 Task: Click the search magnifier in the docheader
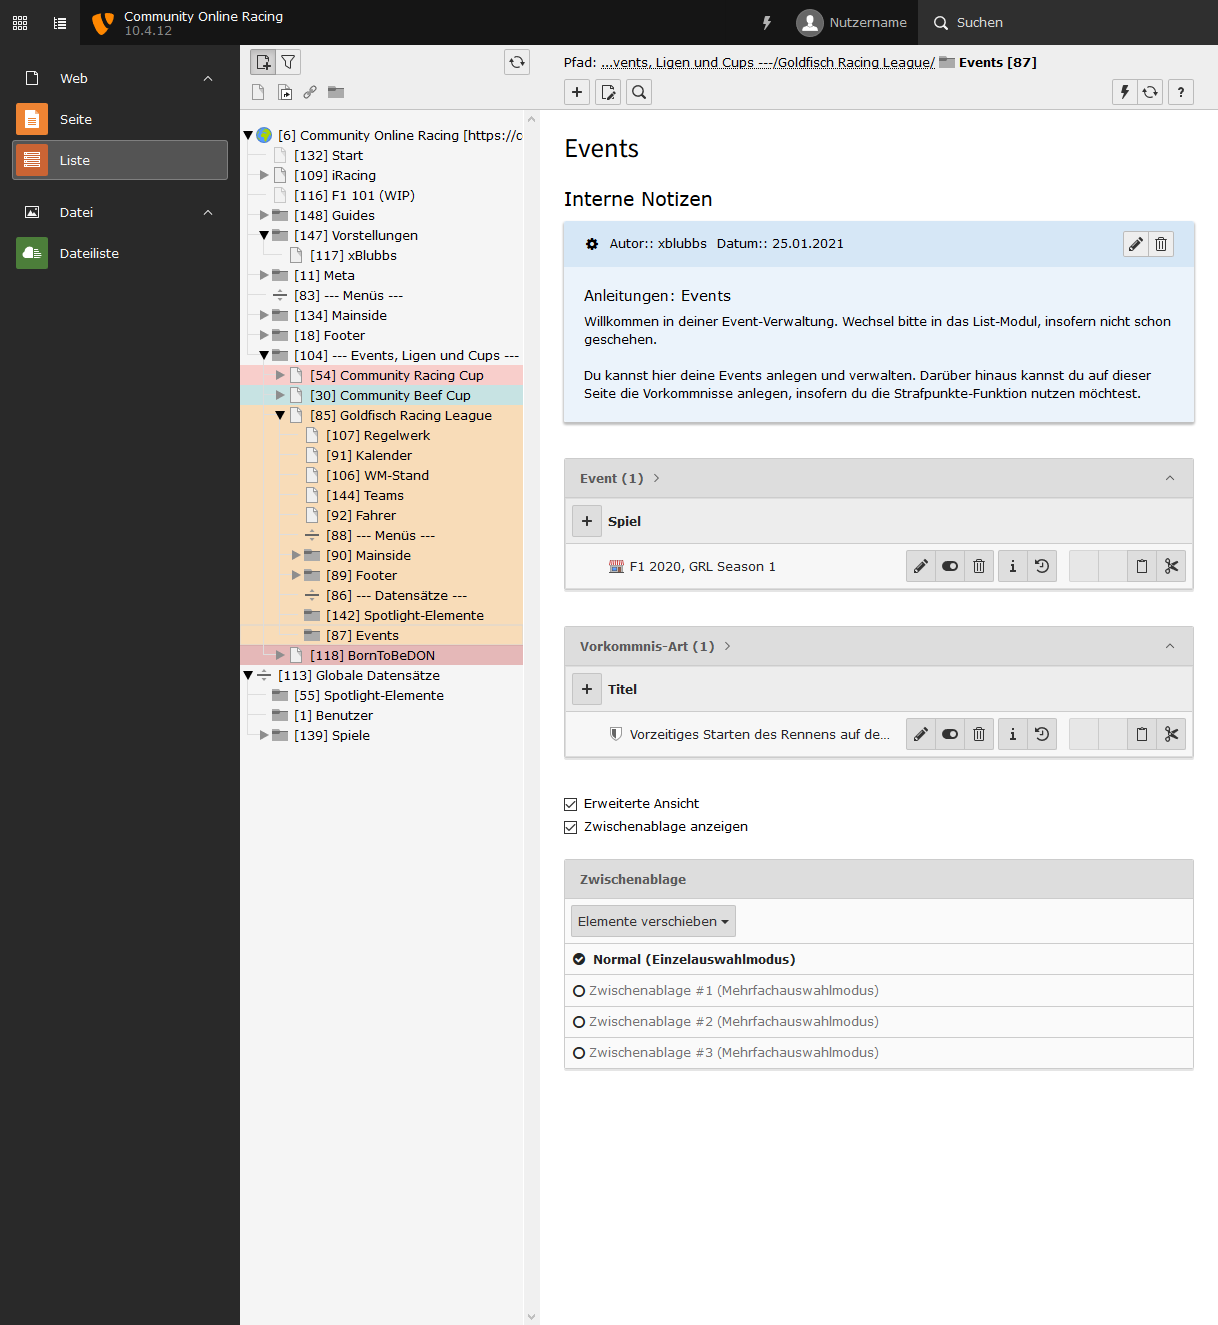(639, 92)
